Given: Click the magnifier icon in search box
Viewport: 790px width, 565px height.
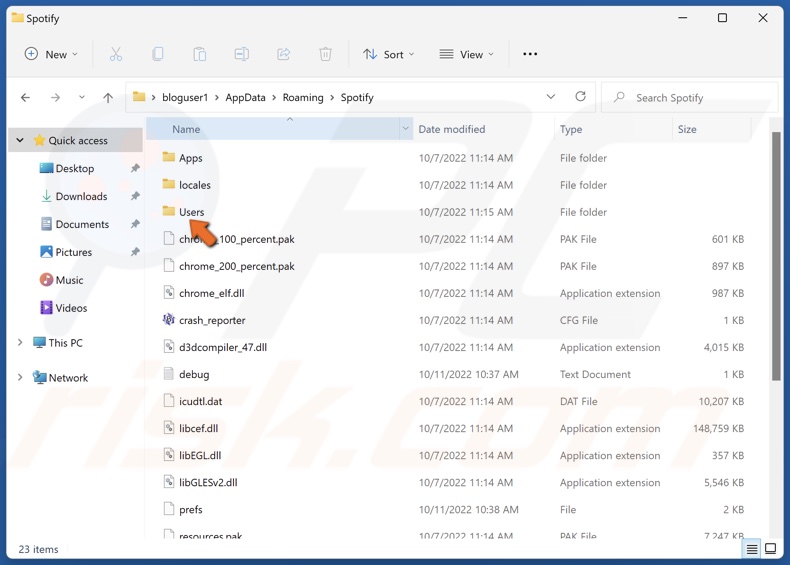Looking at the screenshot, I should [619, 97].
